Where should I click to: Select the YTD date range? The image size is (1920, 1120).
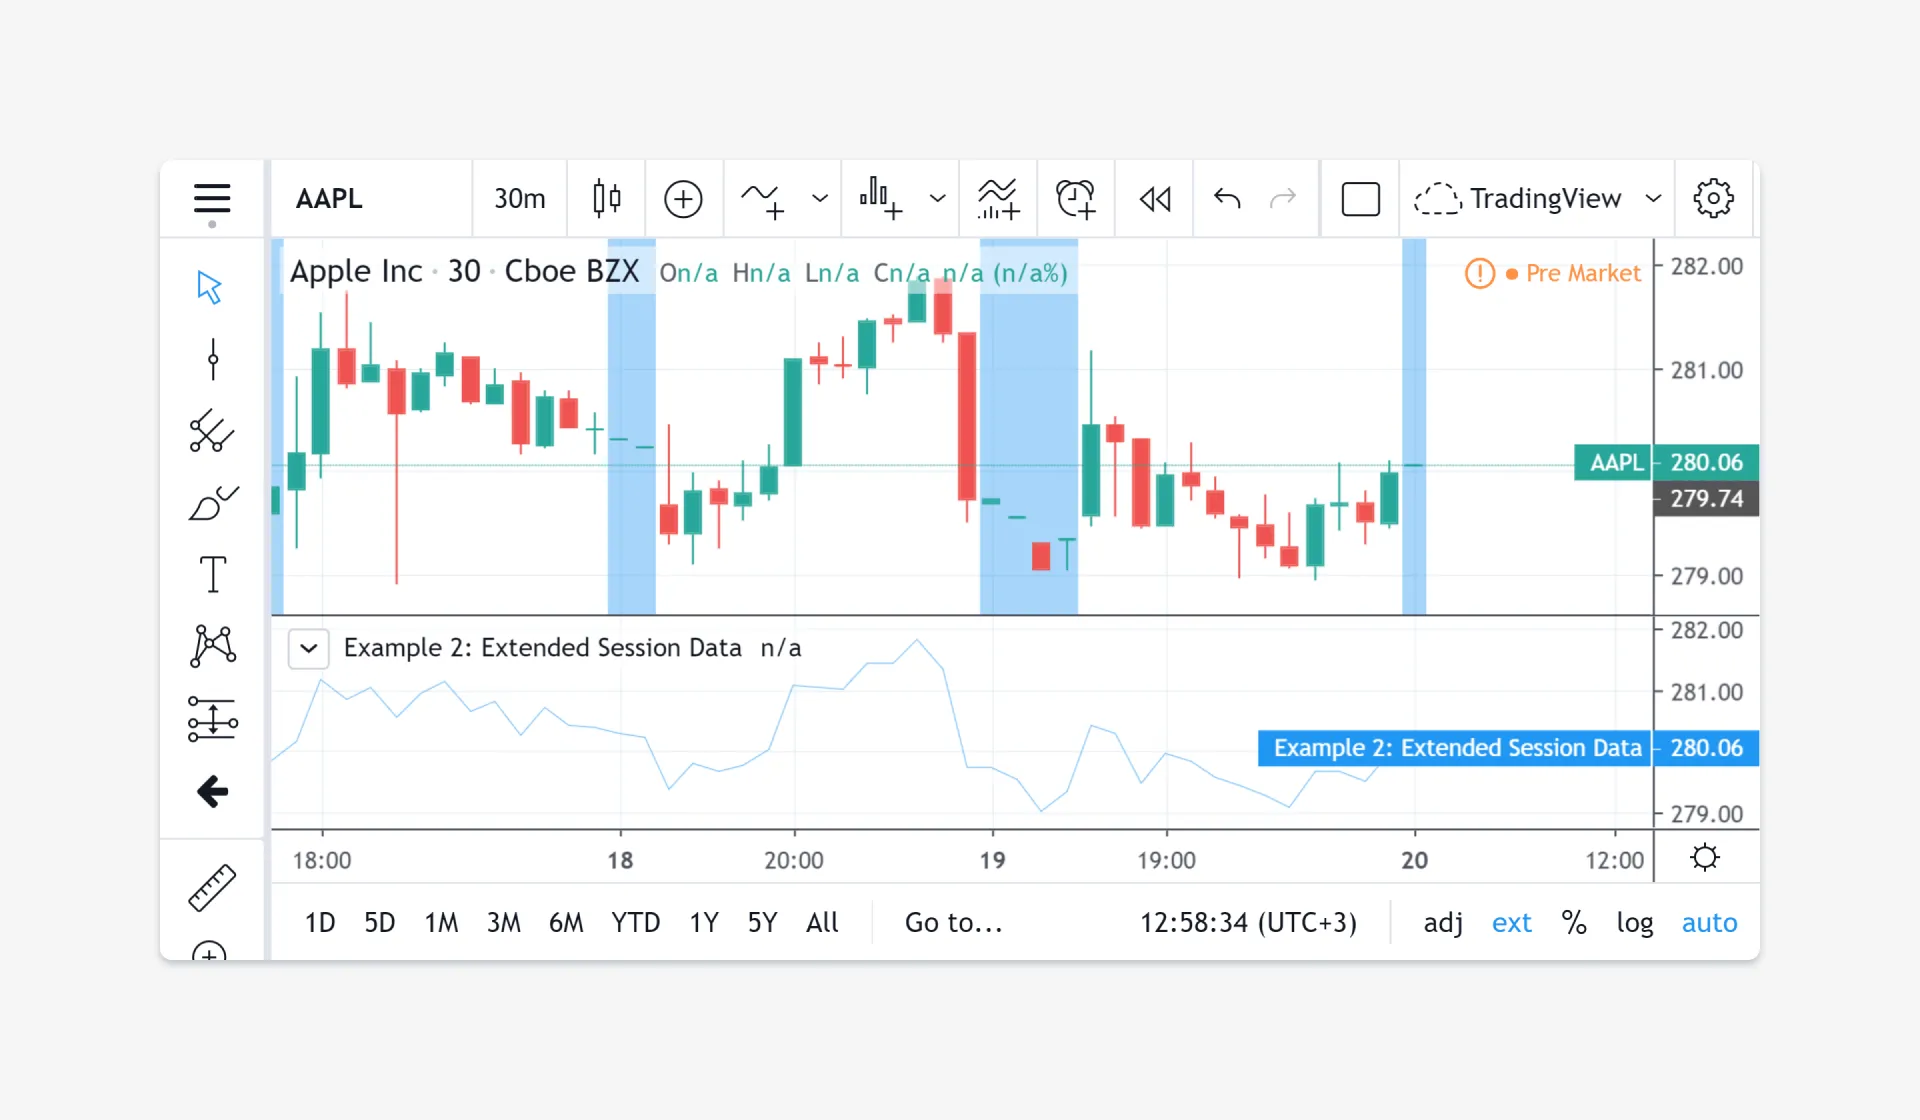coord(635,922)
